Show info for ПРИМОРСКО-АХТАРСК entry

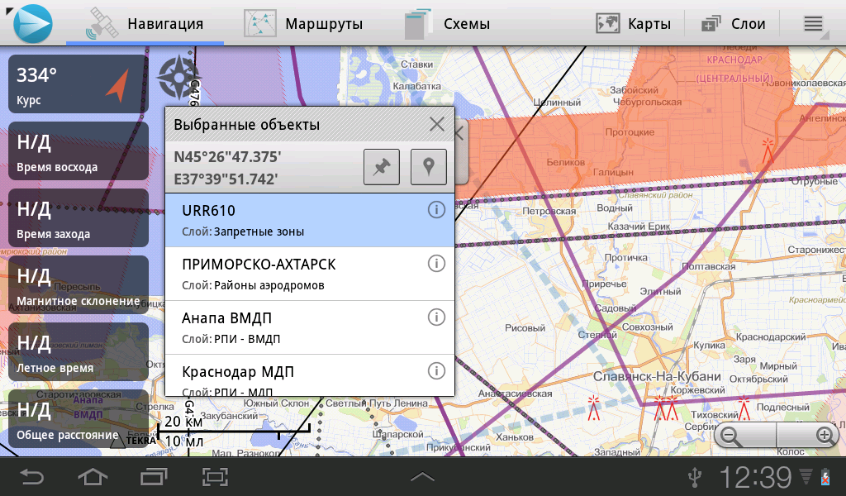pyautogui.click(x=436, y=263)
